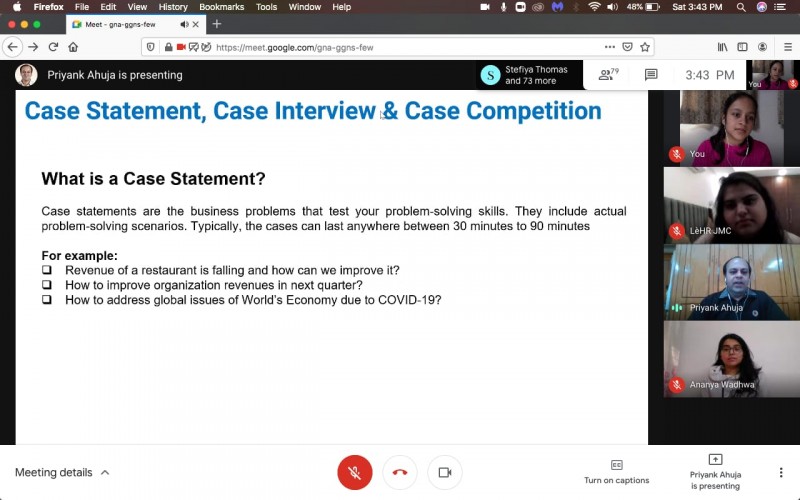The height and width of the screenshot is (500, 800).
Task: Open the Tools menu
Action: (266, 7)
